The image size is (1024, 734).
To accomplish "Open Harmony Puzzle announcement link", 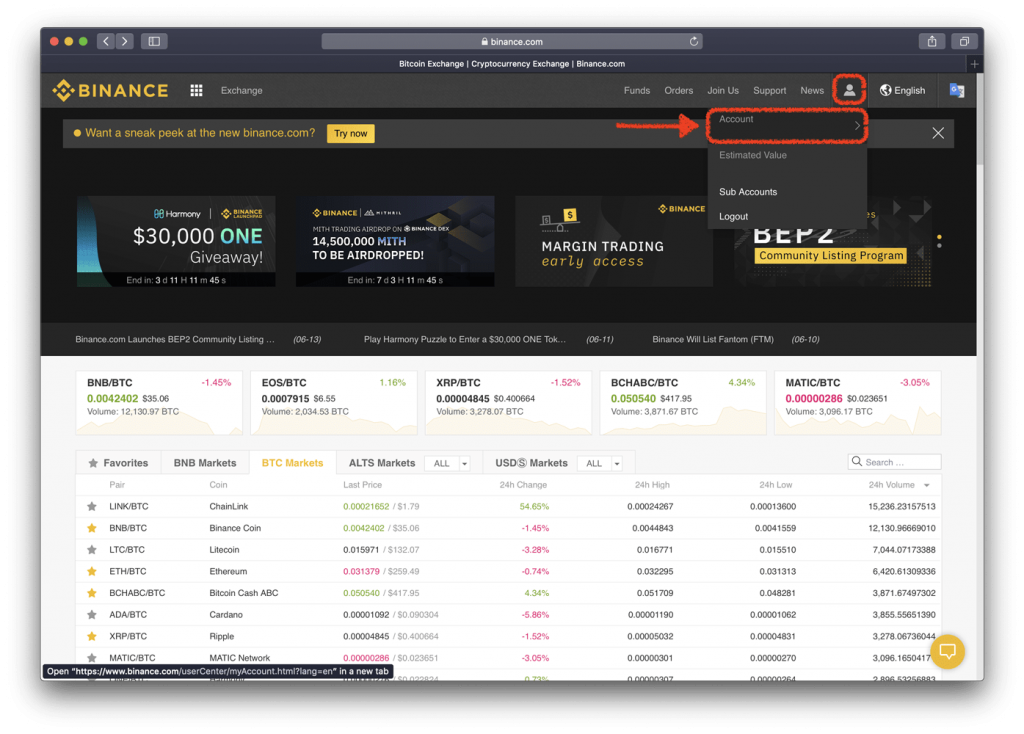I will [464, 340].
